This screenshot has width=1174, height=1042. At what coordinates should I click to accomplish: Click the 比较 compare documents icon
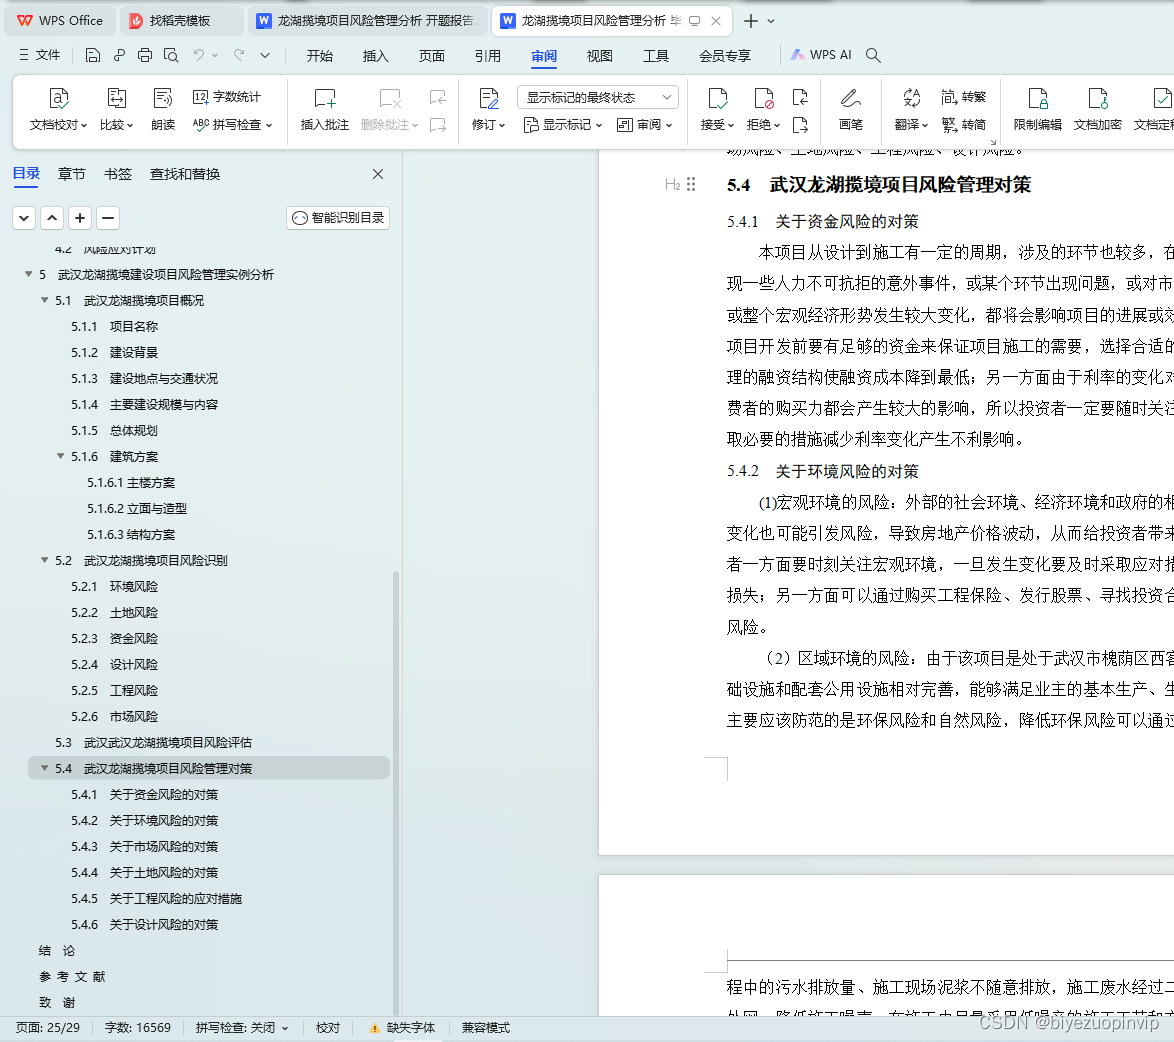point(116,109)
